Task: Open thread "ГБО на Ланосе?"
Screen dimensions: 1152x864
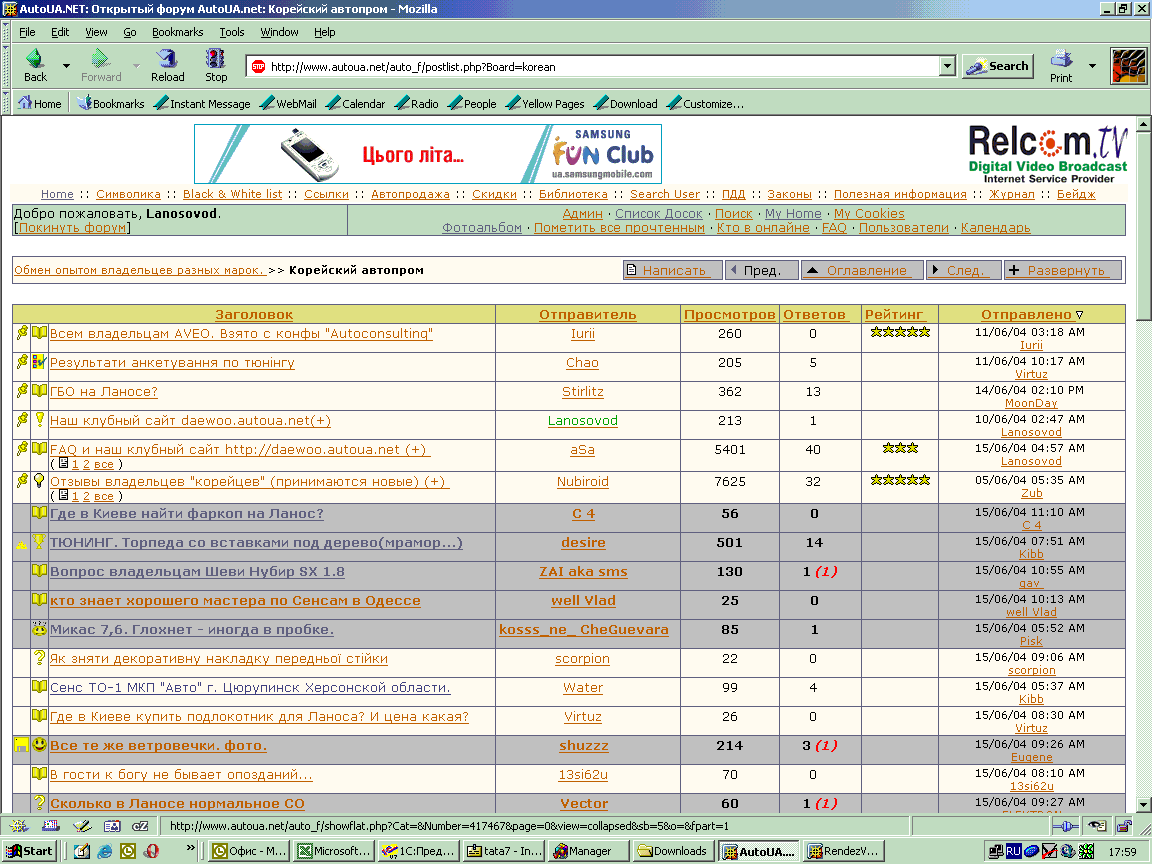Action: coord(104,392)
